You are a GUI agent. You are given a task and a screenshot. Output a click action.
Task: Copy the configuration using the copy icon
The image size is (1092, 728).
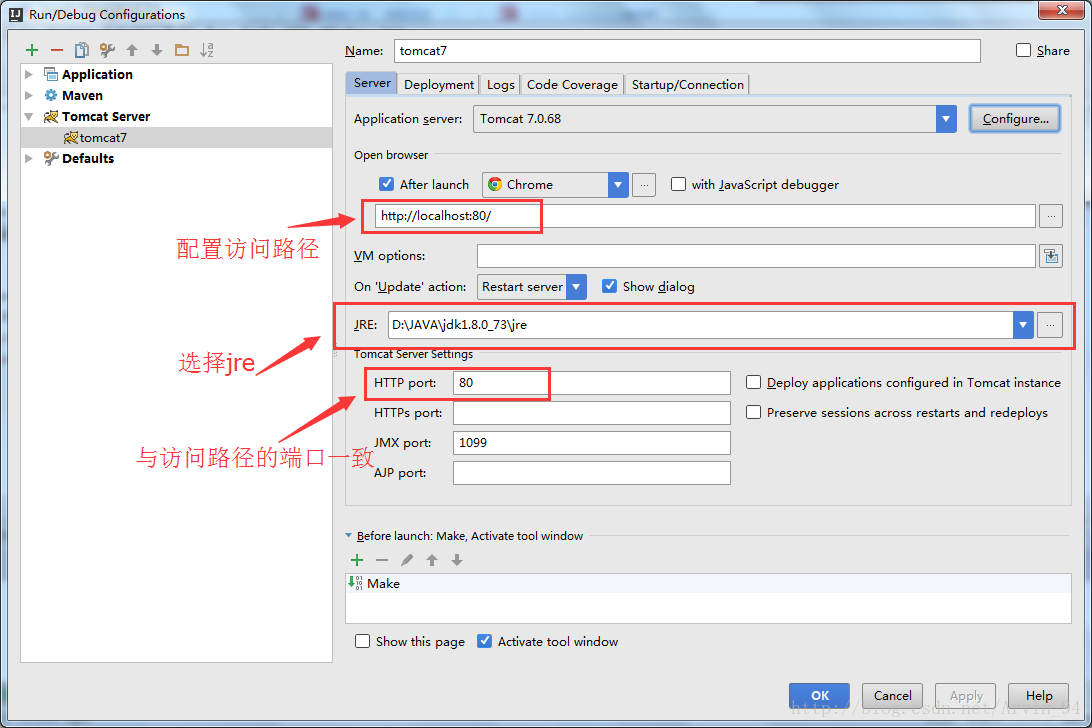click(x=81, y=50)
